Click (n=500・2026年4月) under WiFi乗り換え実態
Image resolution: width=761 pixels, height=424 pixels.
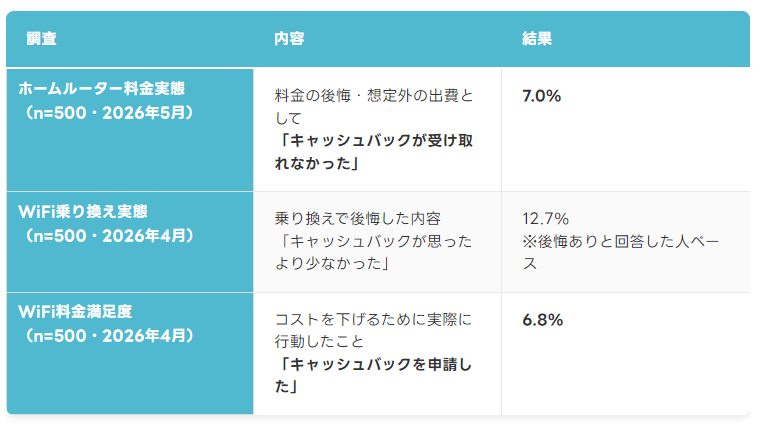(109, 236)
